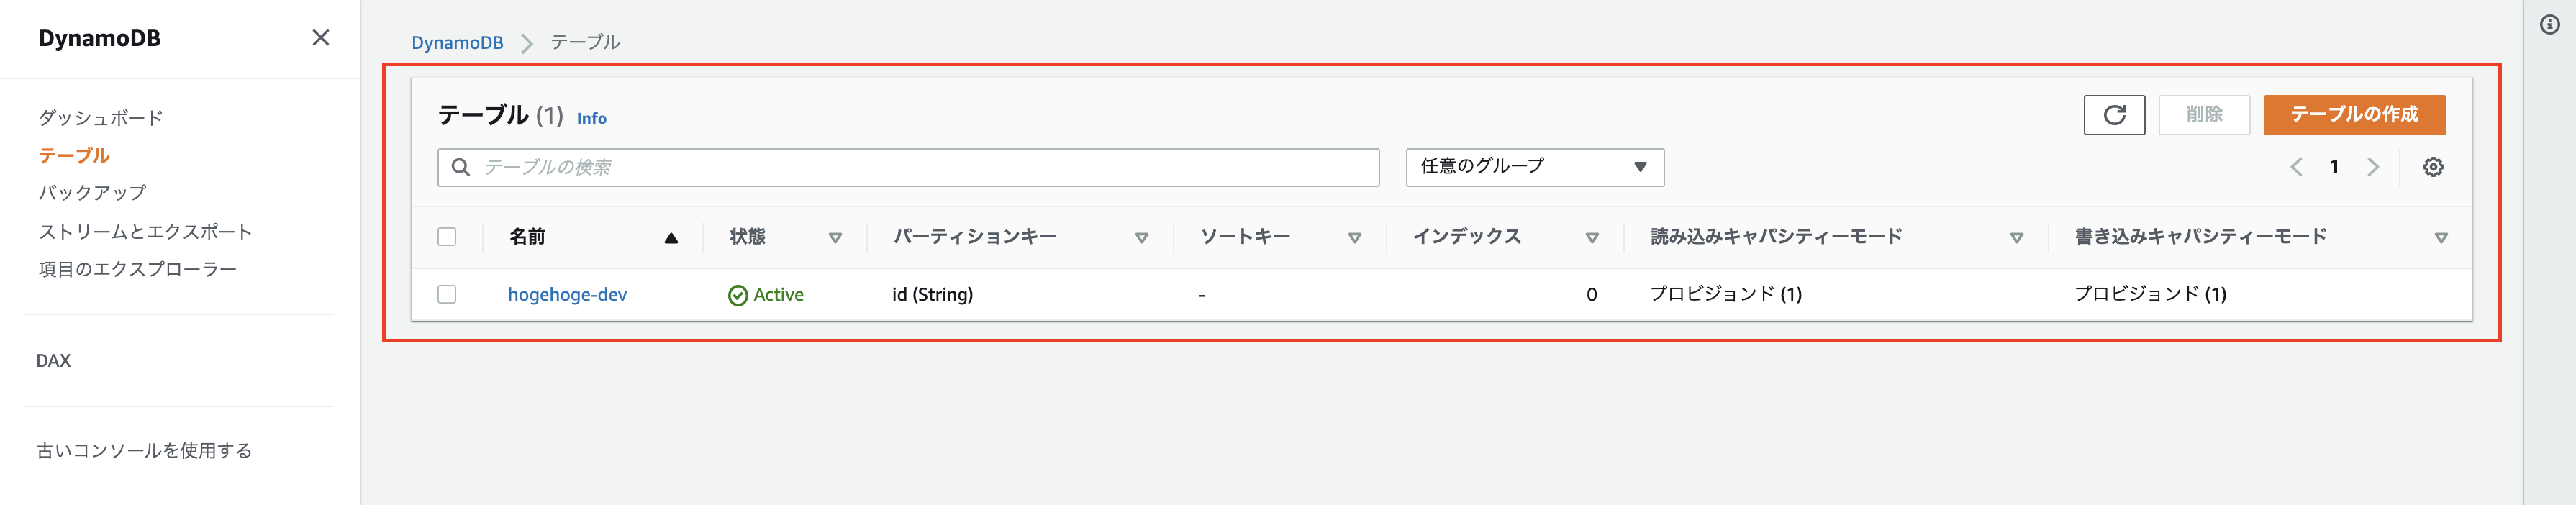Sort by 名前 column ascending arrow
Viewport: 2576px width, 505px height.
(671, 238)
